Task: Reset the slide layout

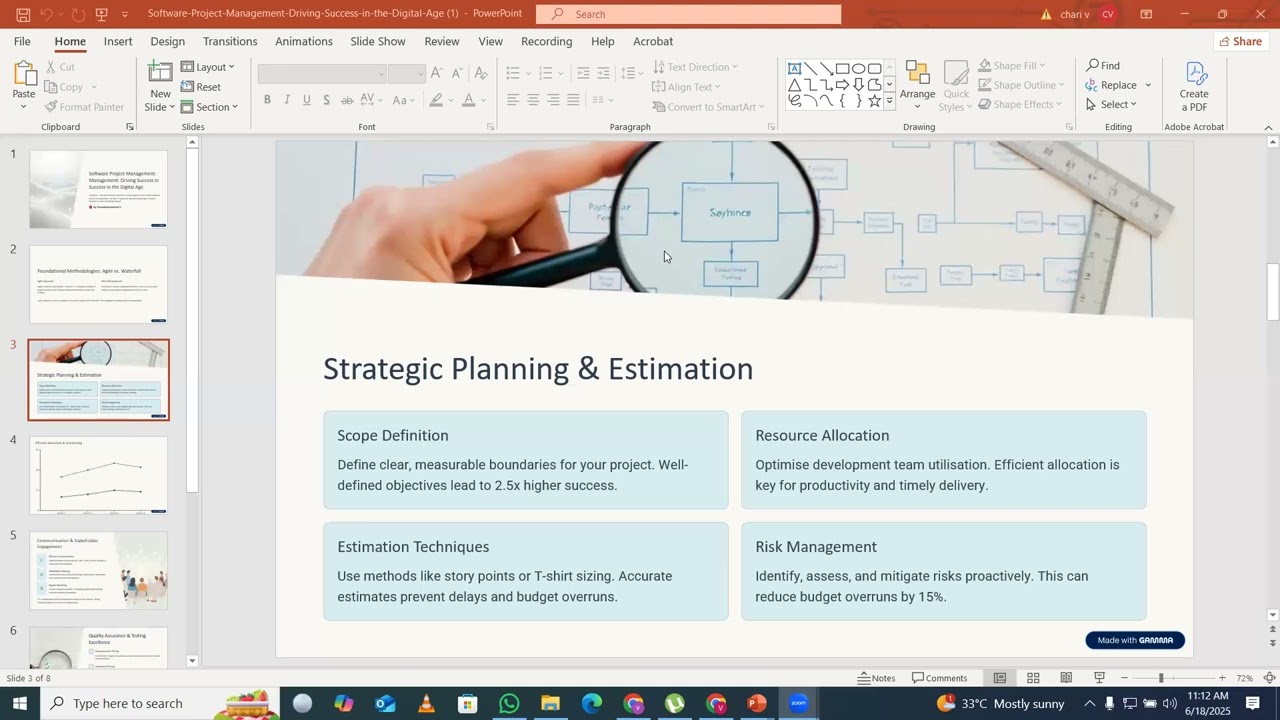Action: coord(201,87)
